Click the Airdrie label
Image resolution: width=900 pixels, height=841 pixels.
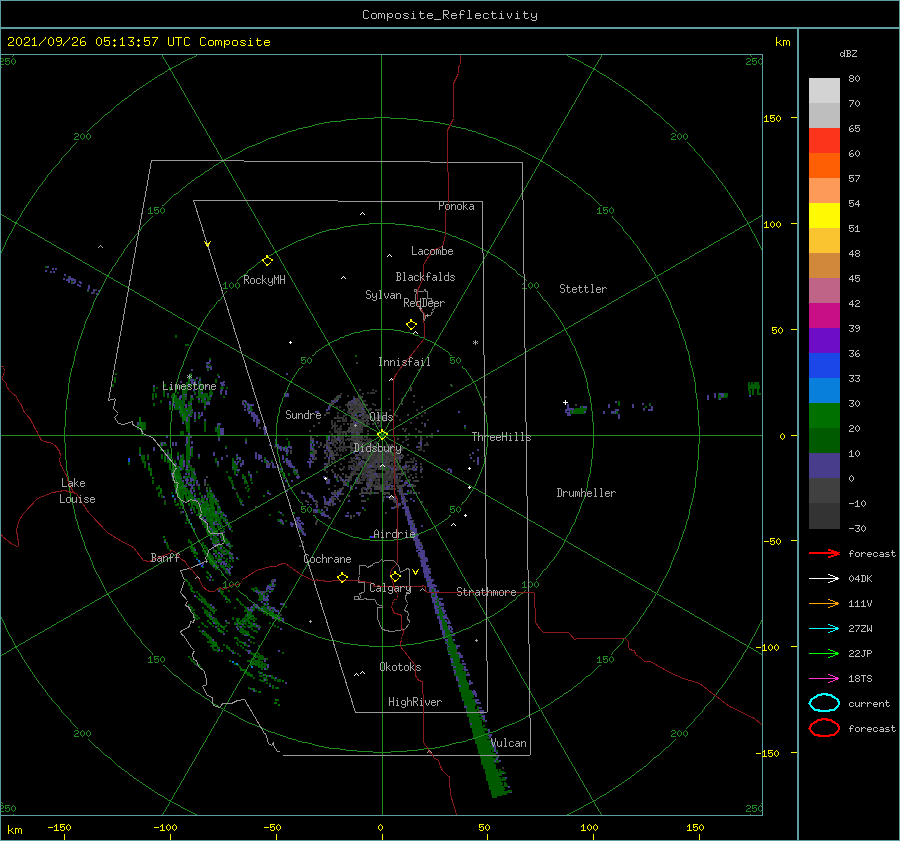pyautogui.click(x=394, y=534)
